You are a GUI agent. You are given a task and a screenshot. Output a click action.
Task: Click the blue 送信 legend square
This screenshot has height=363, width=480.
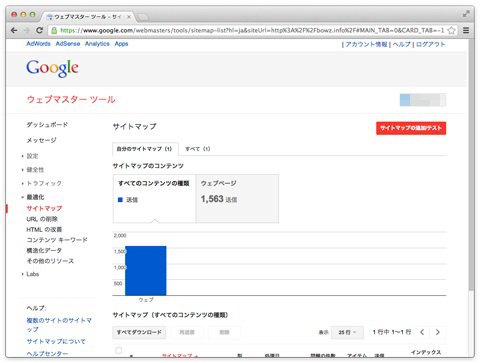pyautogui.click(x=120, y=200)
